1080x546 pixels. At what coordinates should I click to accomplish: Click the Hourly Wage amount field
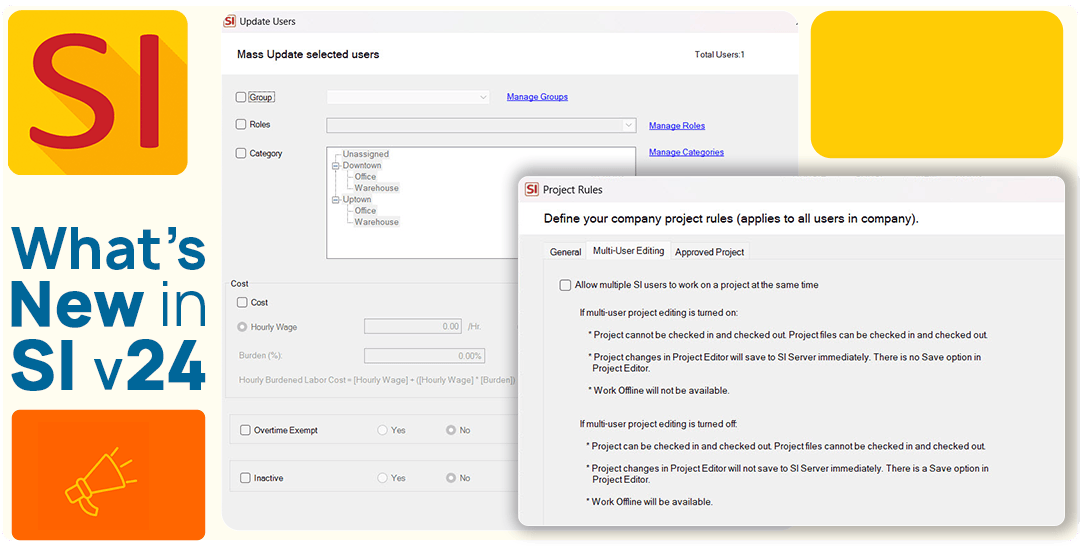click(413, 326)
